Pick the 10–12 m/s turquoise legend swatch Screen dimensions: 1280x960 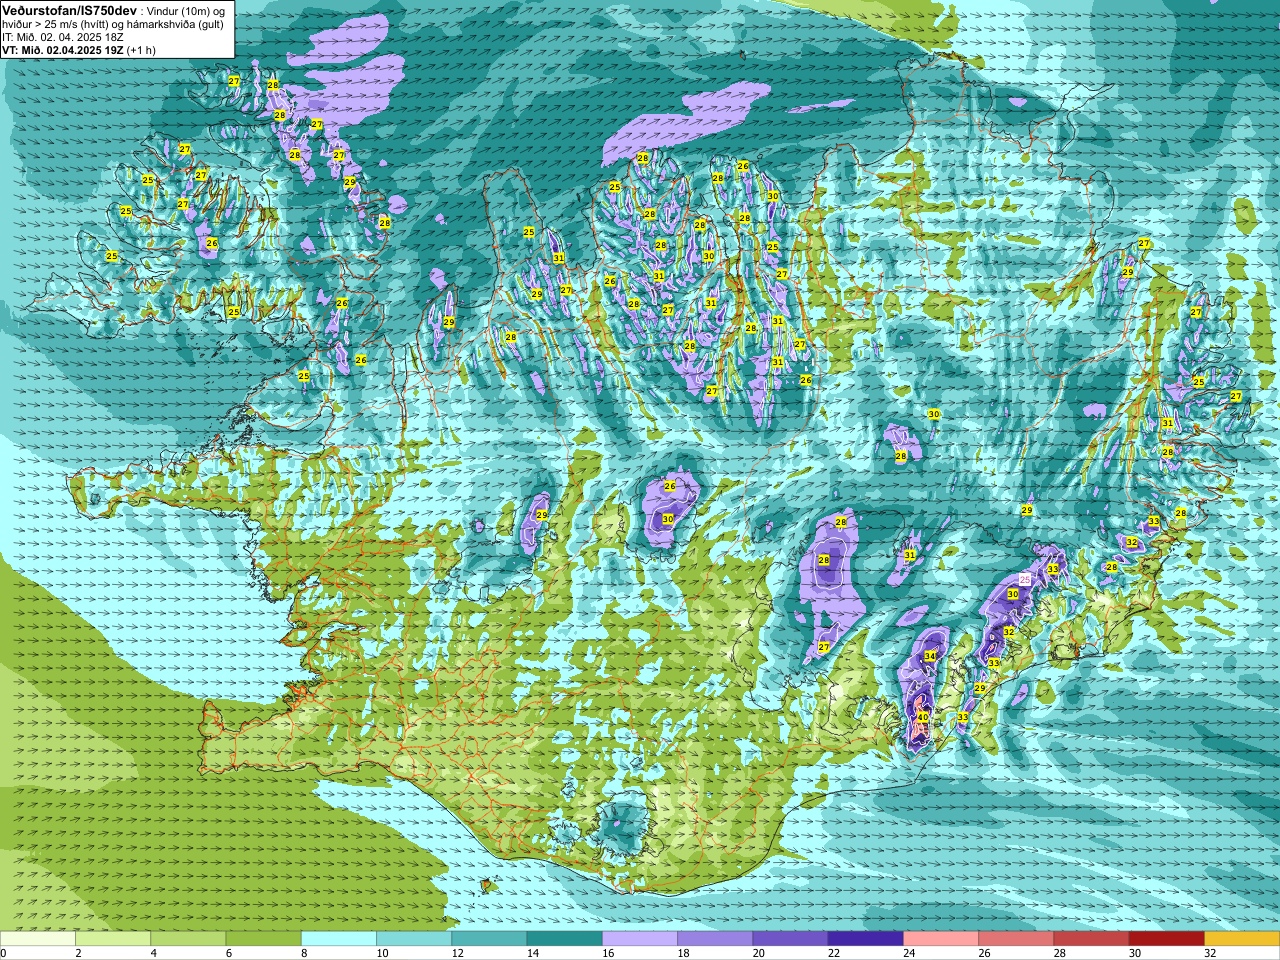click(414, 939)
